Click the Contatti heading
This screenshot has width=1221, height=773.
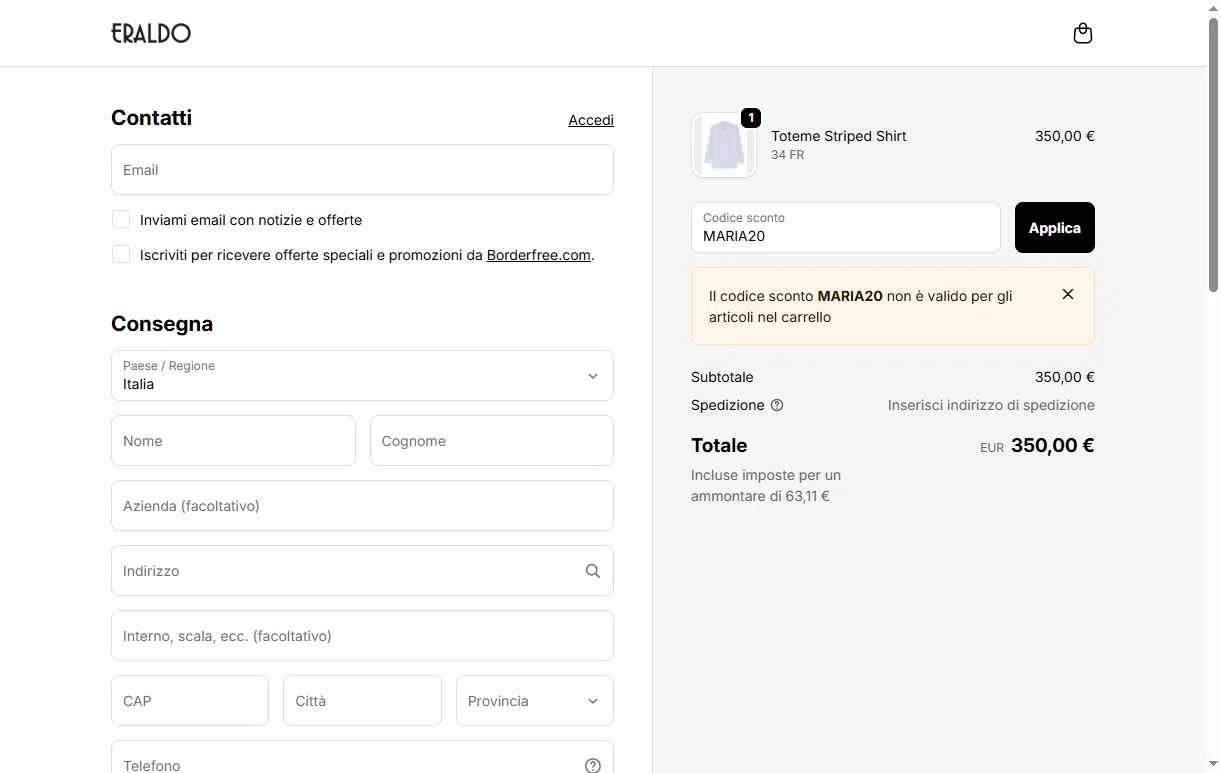point(151,117)
